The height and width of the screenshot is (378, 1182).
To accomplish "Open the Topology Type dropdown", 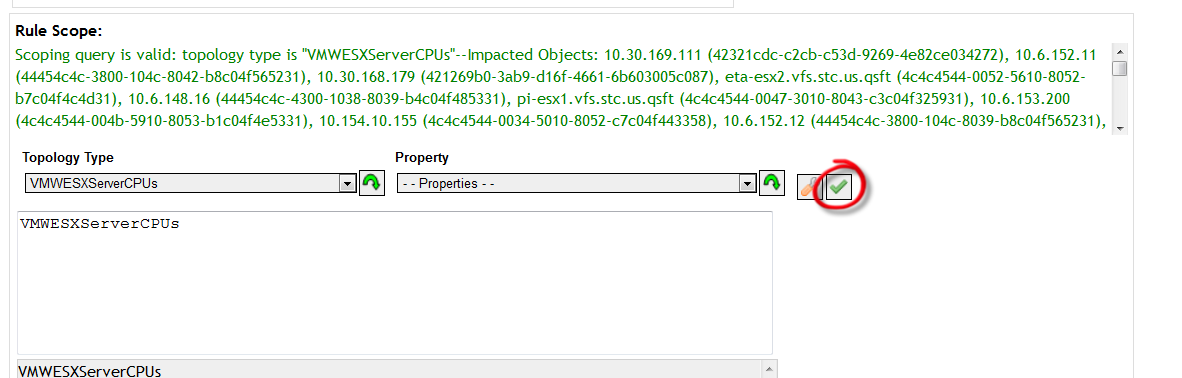I will click(190, 183).
